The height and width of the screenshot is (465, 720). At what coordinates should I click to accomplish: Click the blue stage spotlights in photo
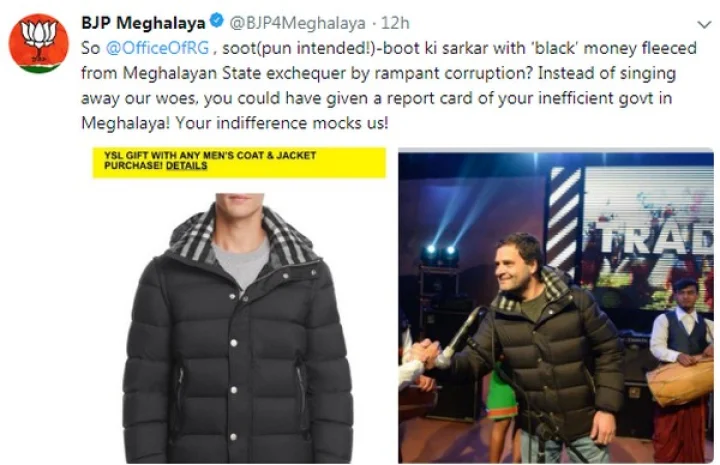click(x=439, y=251)
